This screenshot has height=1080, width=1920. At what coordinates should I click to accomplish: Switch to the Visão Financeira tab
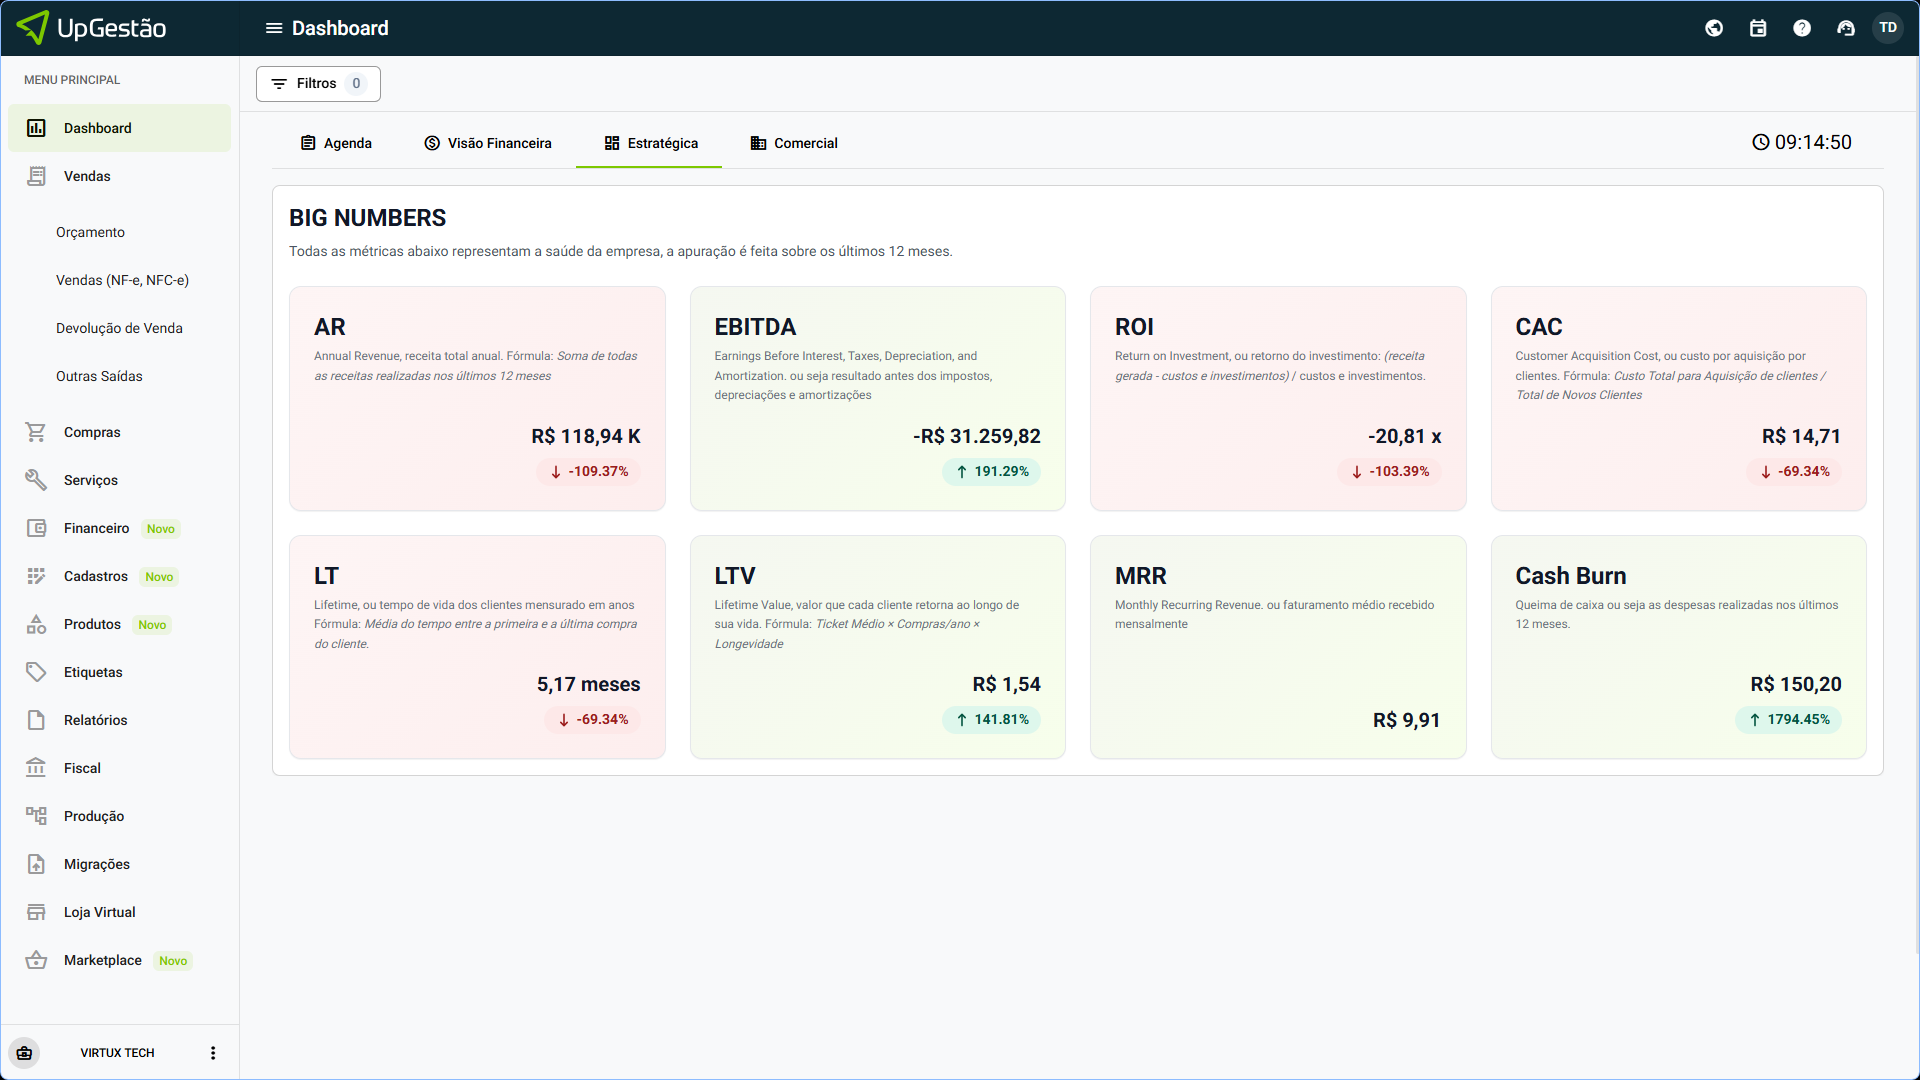click(x=488, y=143)
